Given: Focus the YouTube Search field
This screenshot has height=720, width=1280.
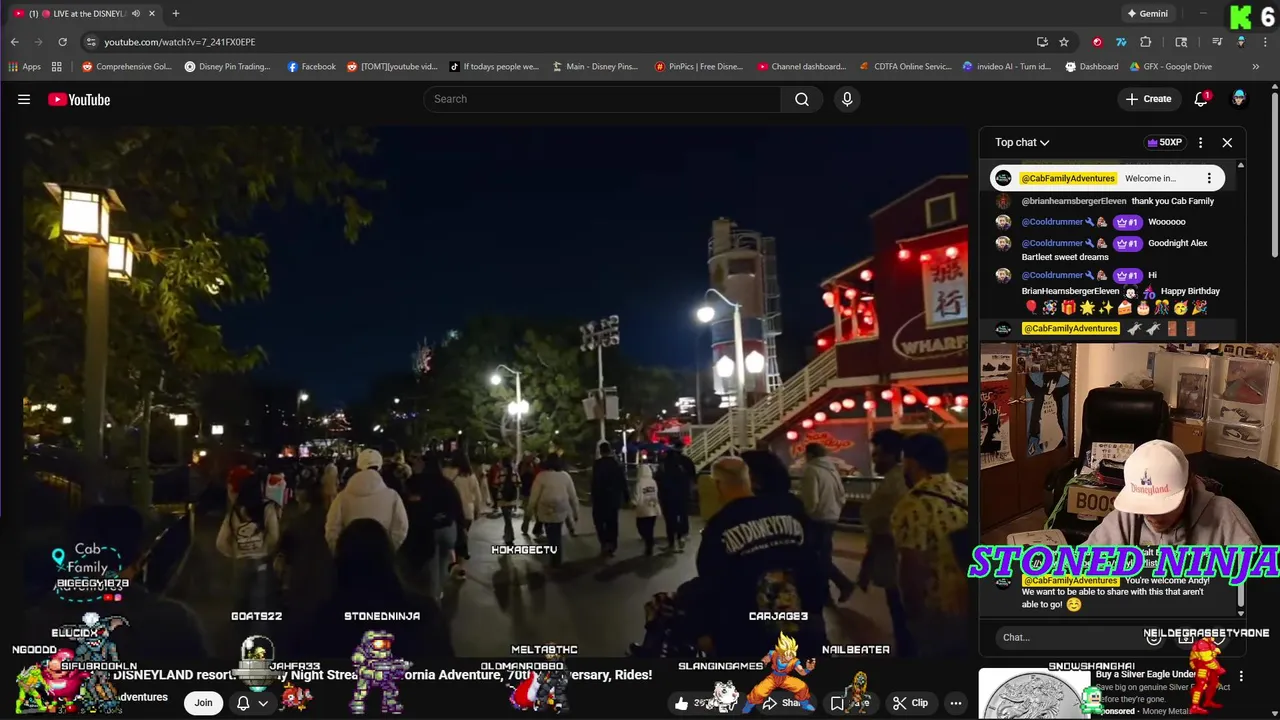Looking at the screenshot, I should pos(602,99).
